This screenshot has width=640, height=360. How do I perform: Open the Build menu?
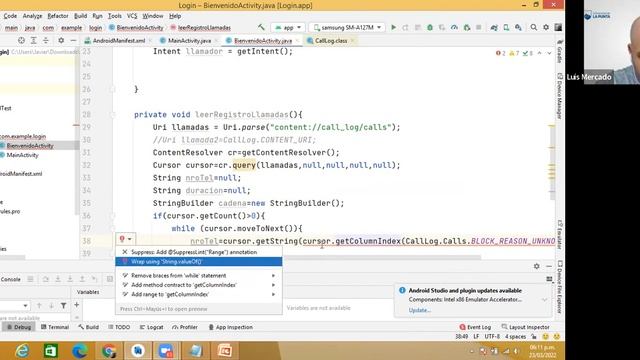[80, 16]
